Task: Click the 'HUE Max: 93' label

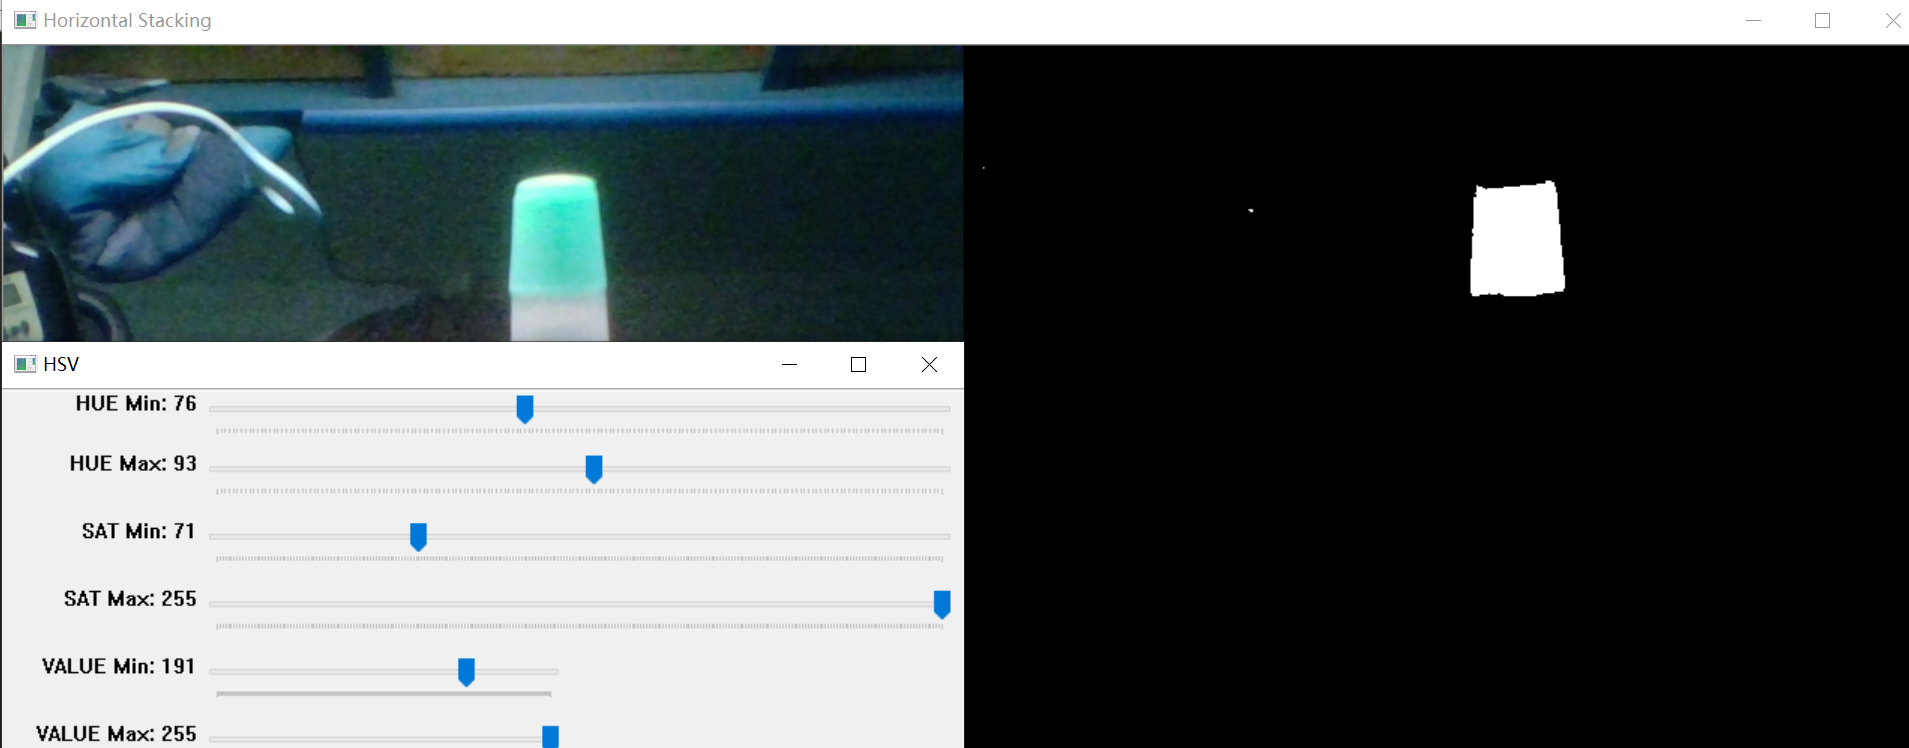Action: tap(133, 463)
